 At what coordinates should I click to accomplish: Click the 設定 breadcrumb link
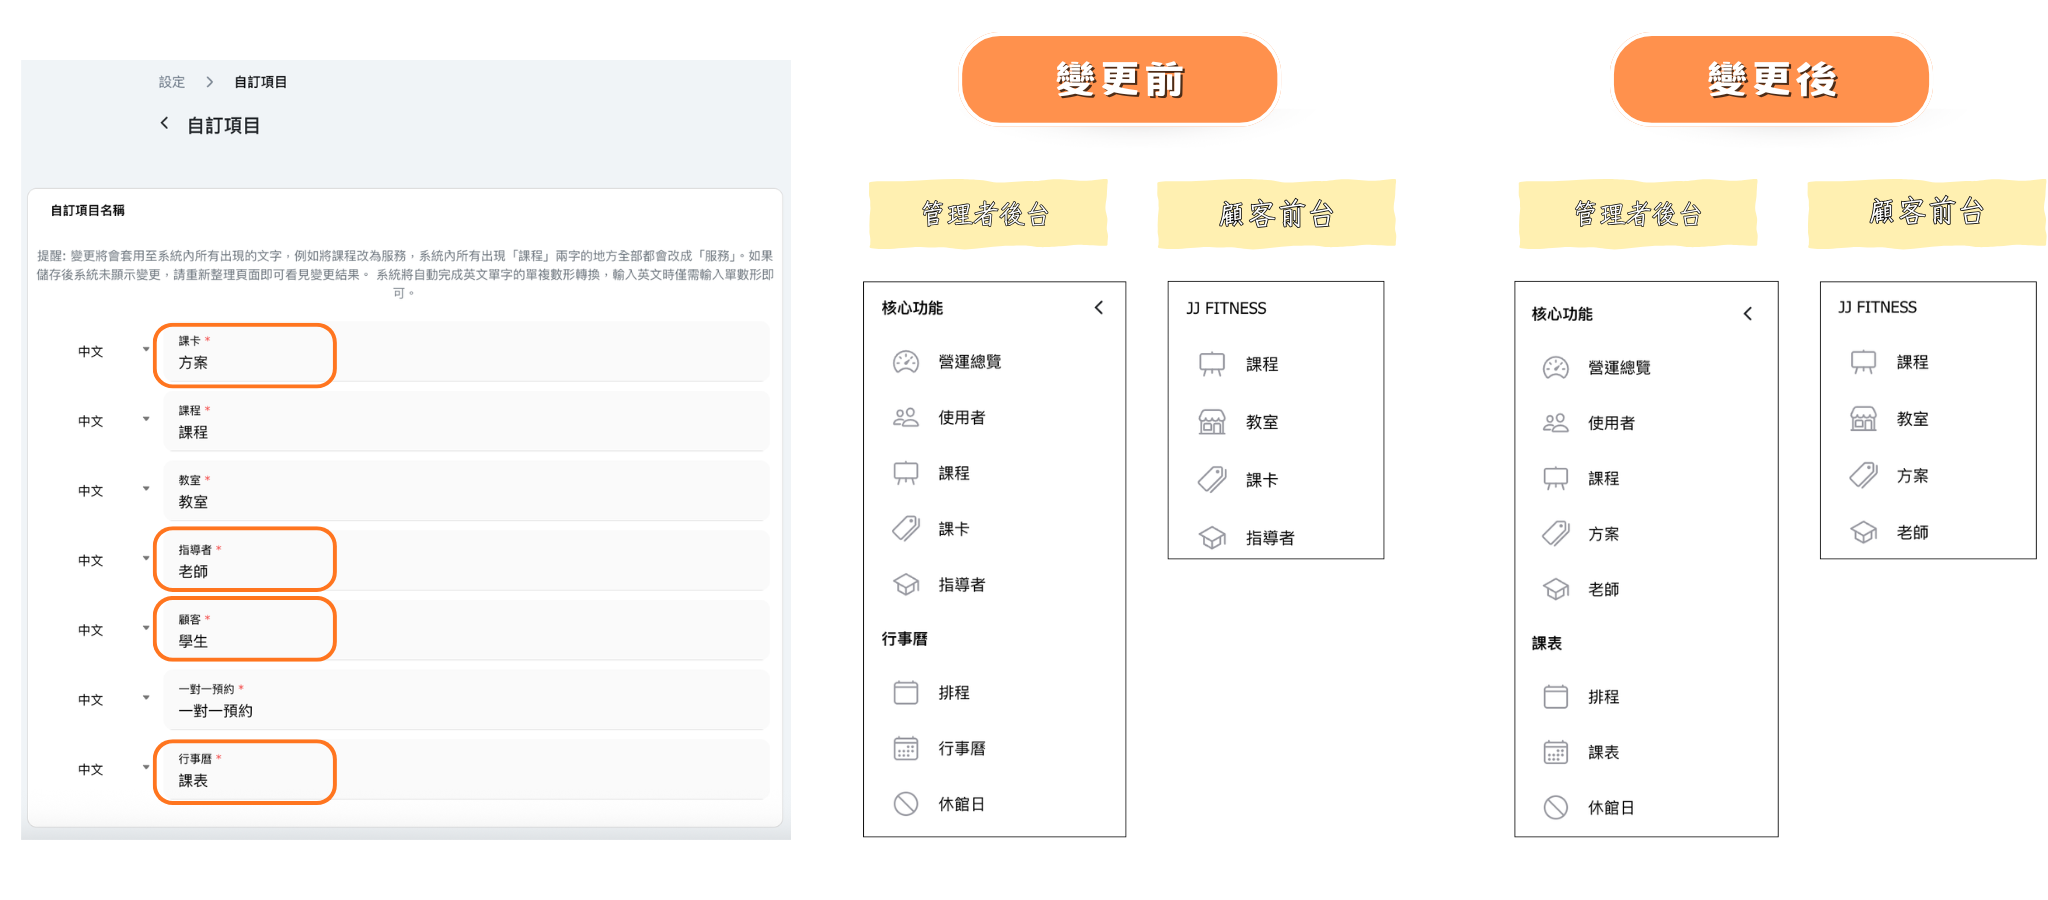171,82
